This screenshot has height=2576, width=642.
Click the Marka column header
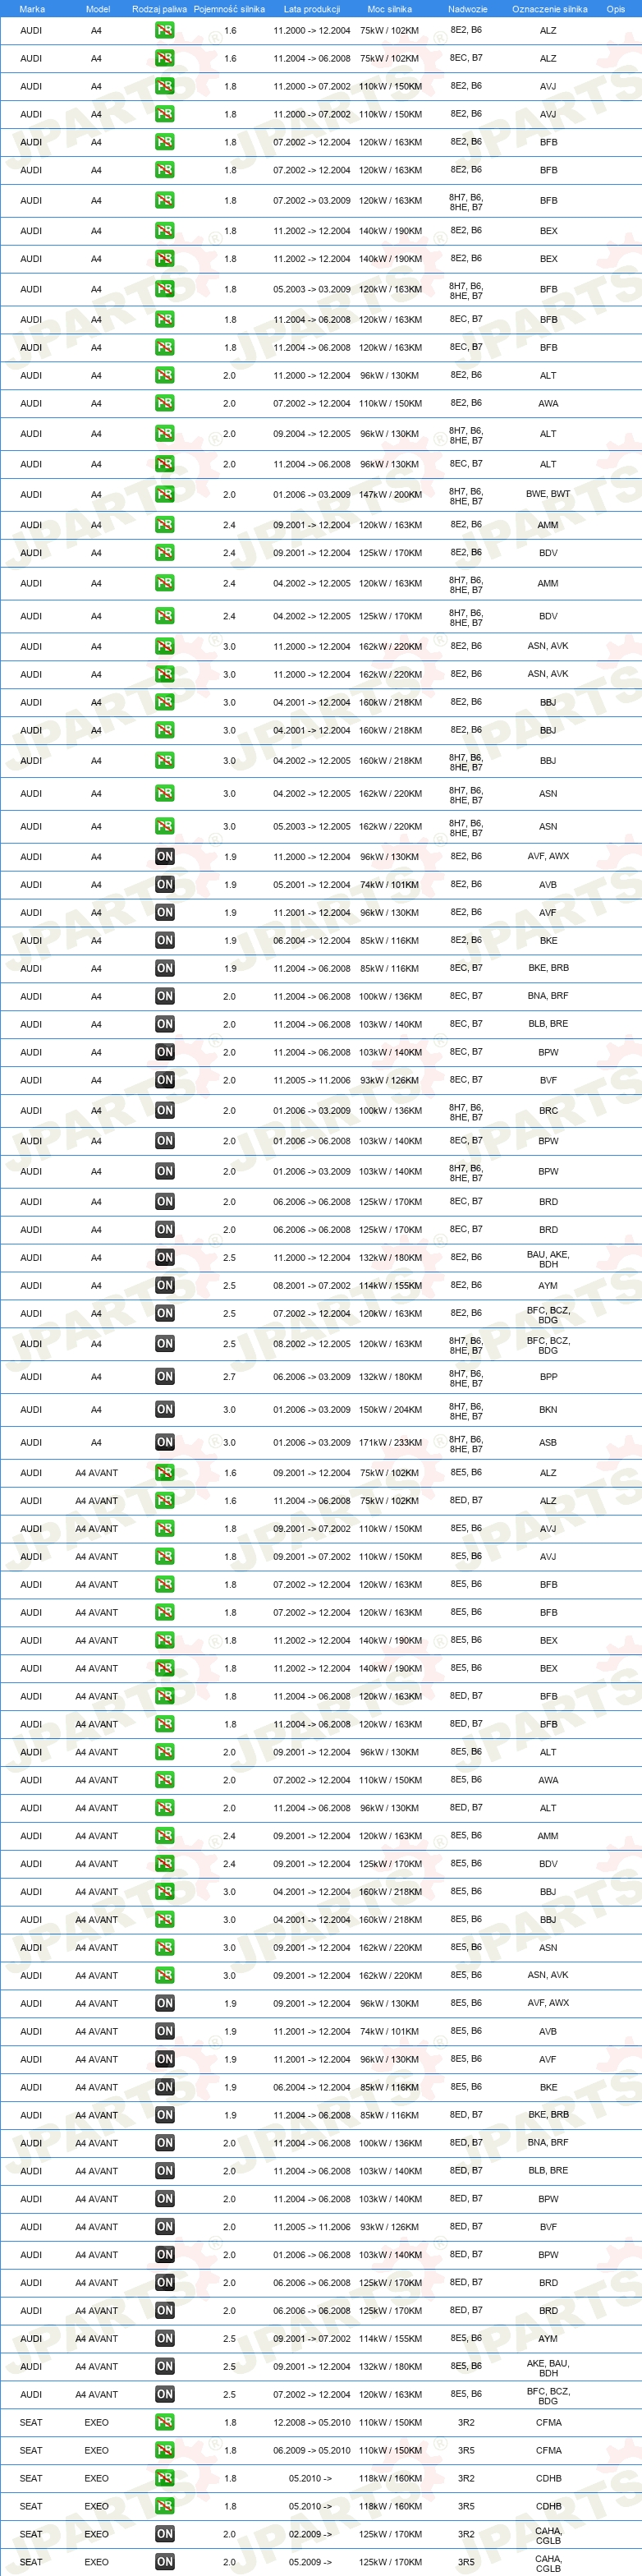[x=32, y=9]
